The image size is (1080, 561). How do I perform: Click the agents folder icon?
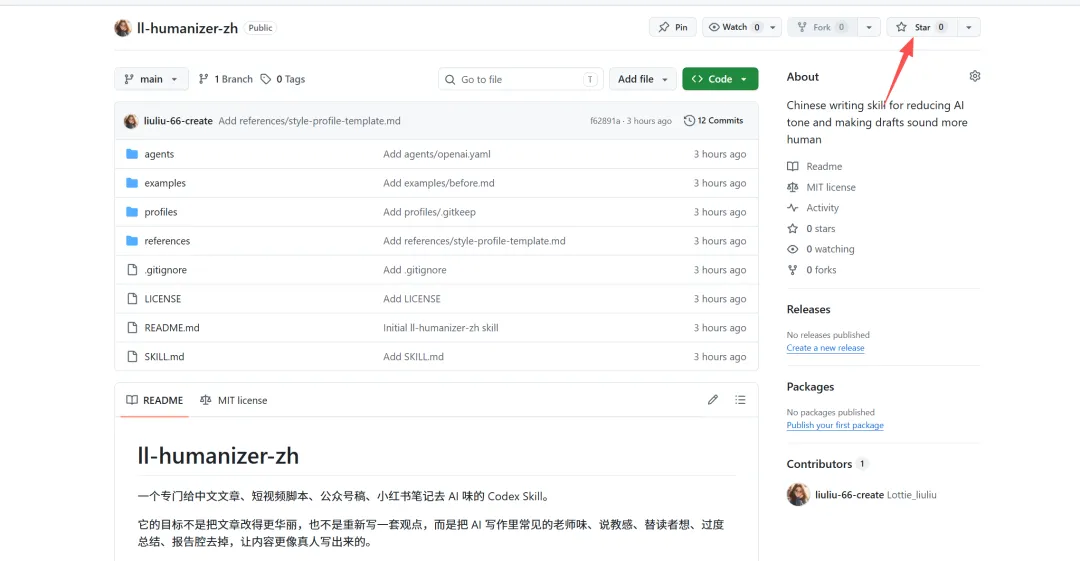click(x=132, y=154)
